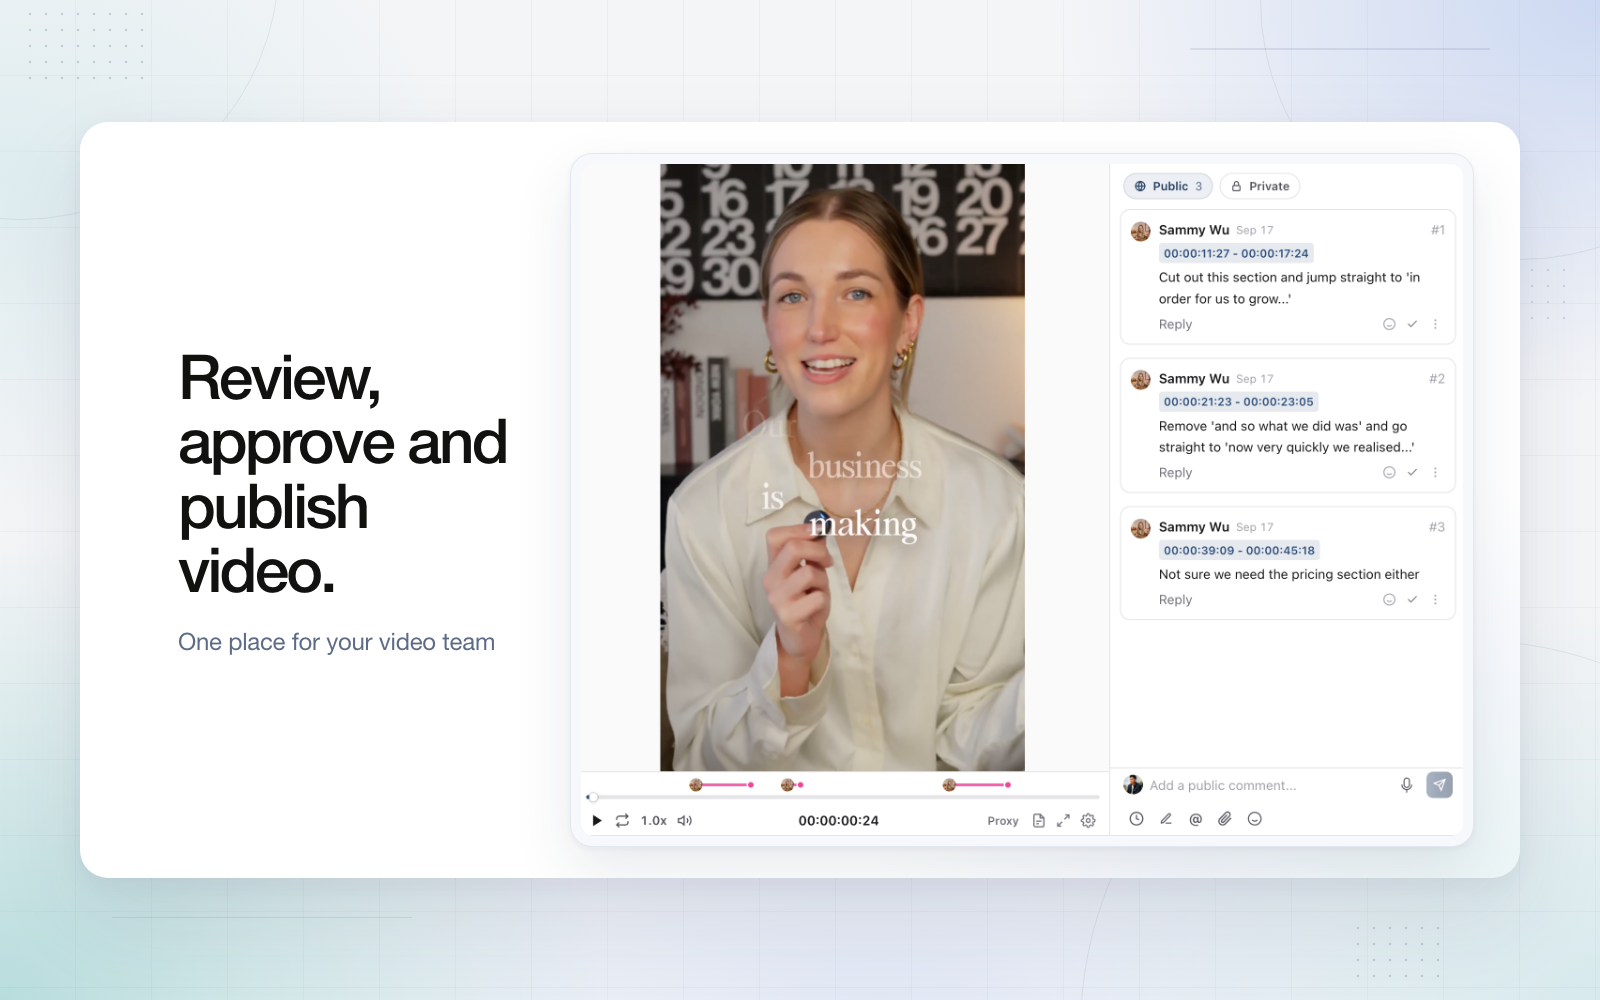Switch to the Private comments tab
Screen dimensions: 1600x1000
pos(1260,186)
